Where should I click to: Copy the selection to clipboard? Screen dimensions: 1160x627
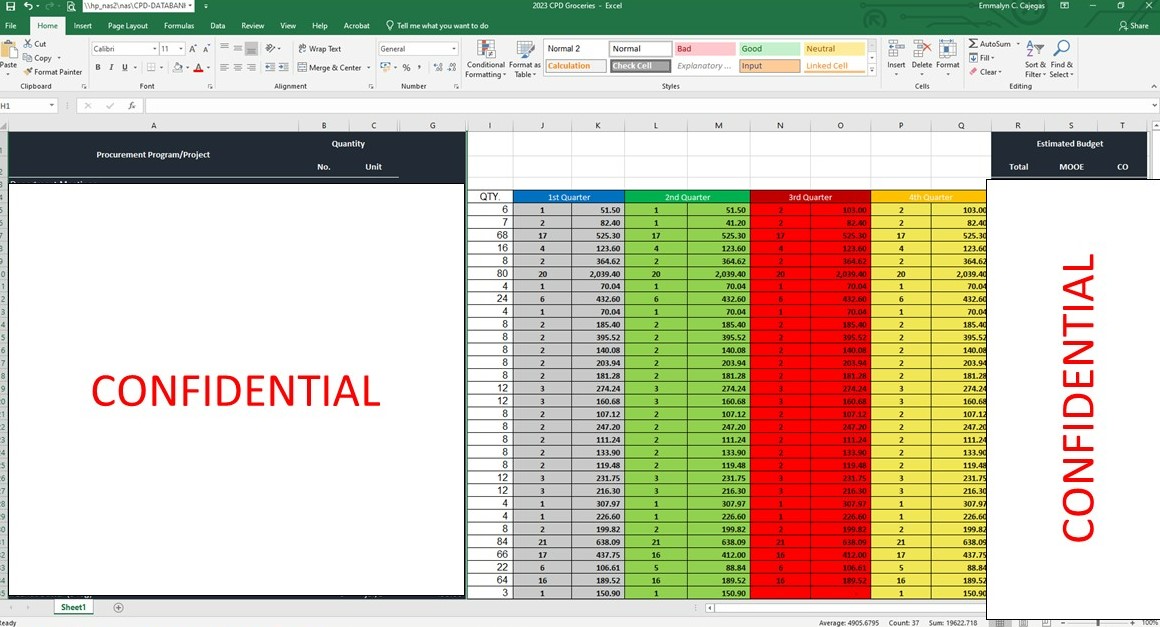[38, 58]
